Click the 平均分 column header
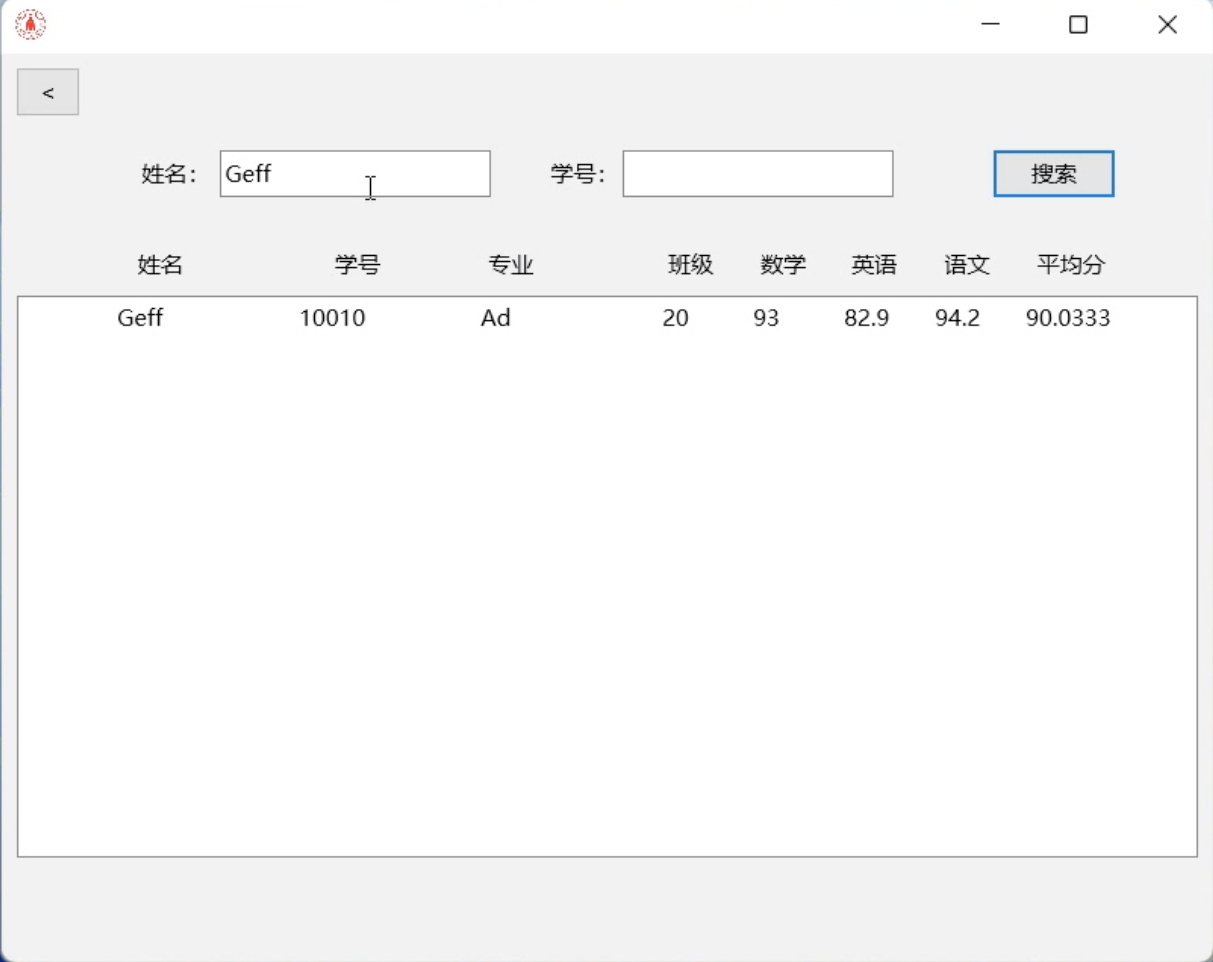The image size is (1213, 962). (1071, 264)
